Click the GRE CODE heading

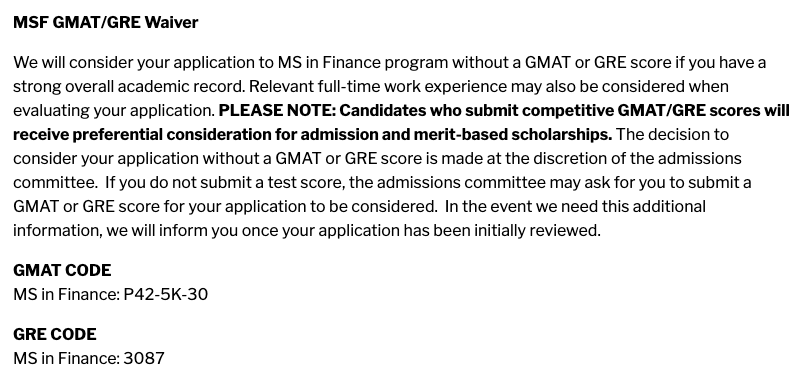click(x=55, y=334)
